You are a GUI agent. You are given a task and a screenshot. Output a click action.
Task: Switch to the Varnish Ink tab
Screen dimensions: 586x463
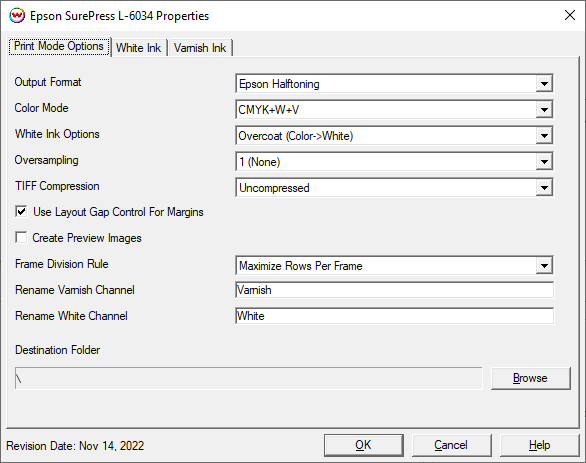[x=200, y=48]
